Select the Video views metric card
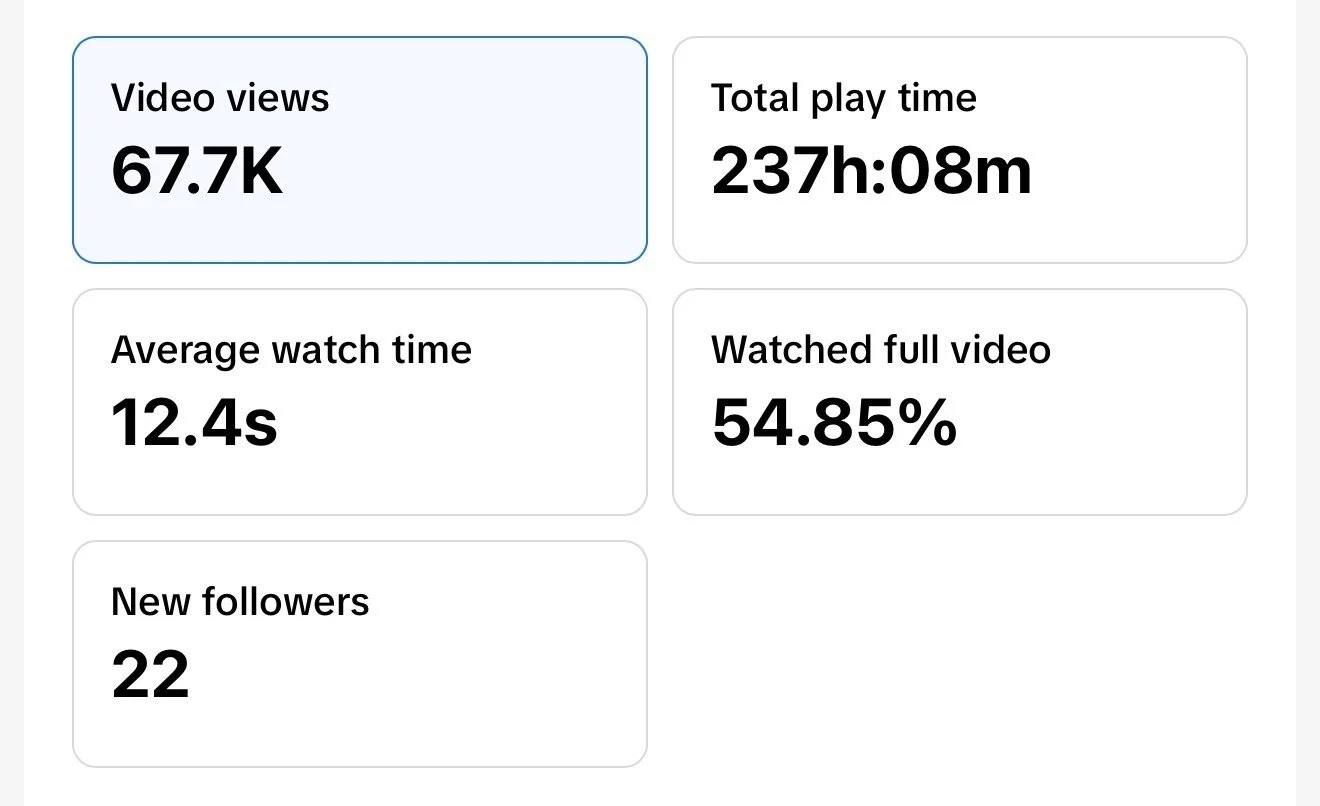 click(360, 150)
